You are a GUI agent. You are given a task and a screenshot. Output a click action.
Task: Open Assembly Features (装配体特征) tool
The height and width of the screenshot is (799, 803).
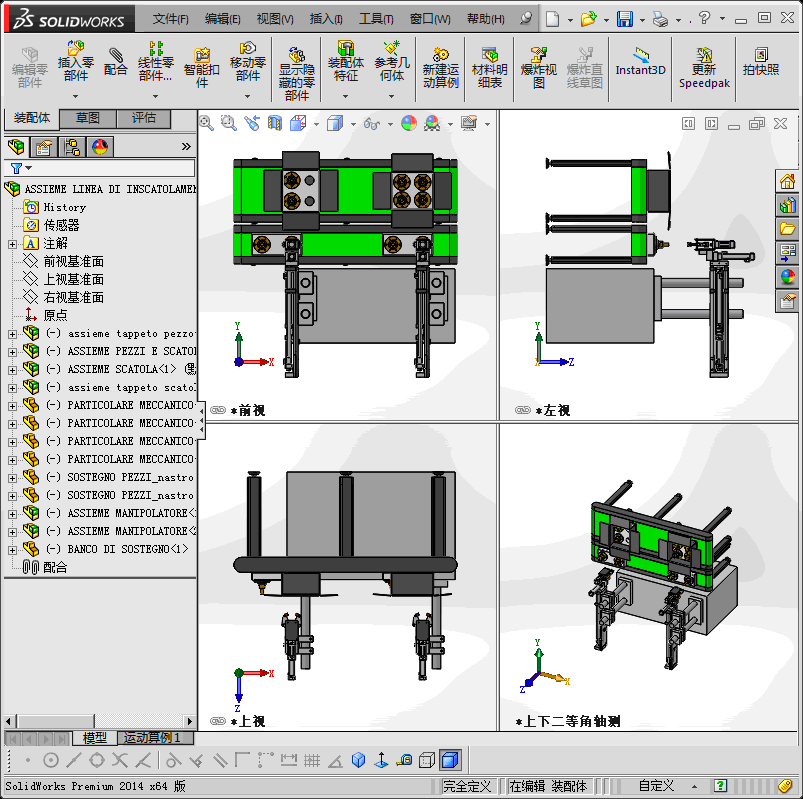(346, 61)
